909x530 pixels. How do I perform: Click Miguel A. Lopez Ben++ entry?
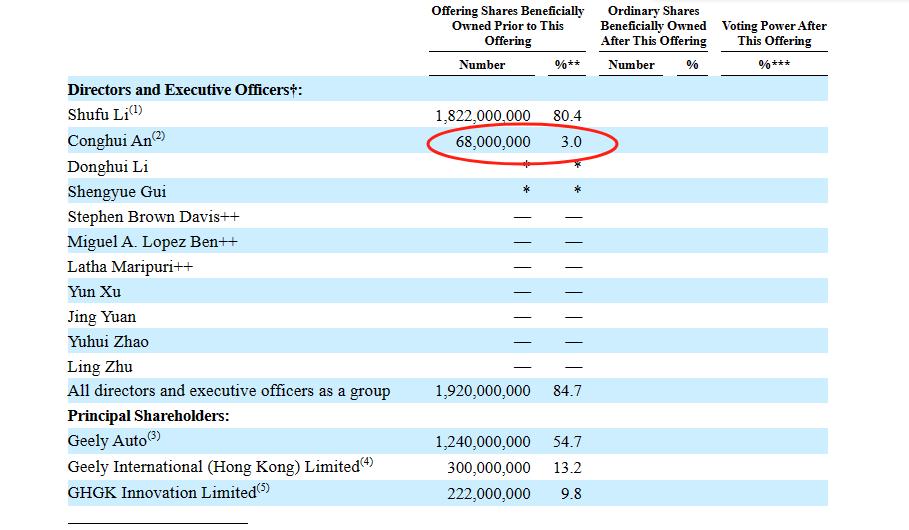[152, 242]
